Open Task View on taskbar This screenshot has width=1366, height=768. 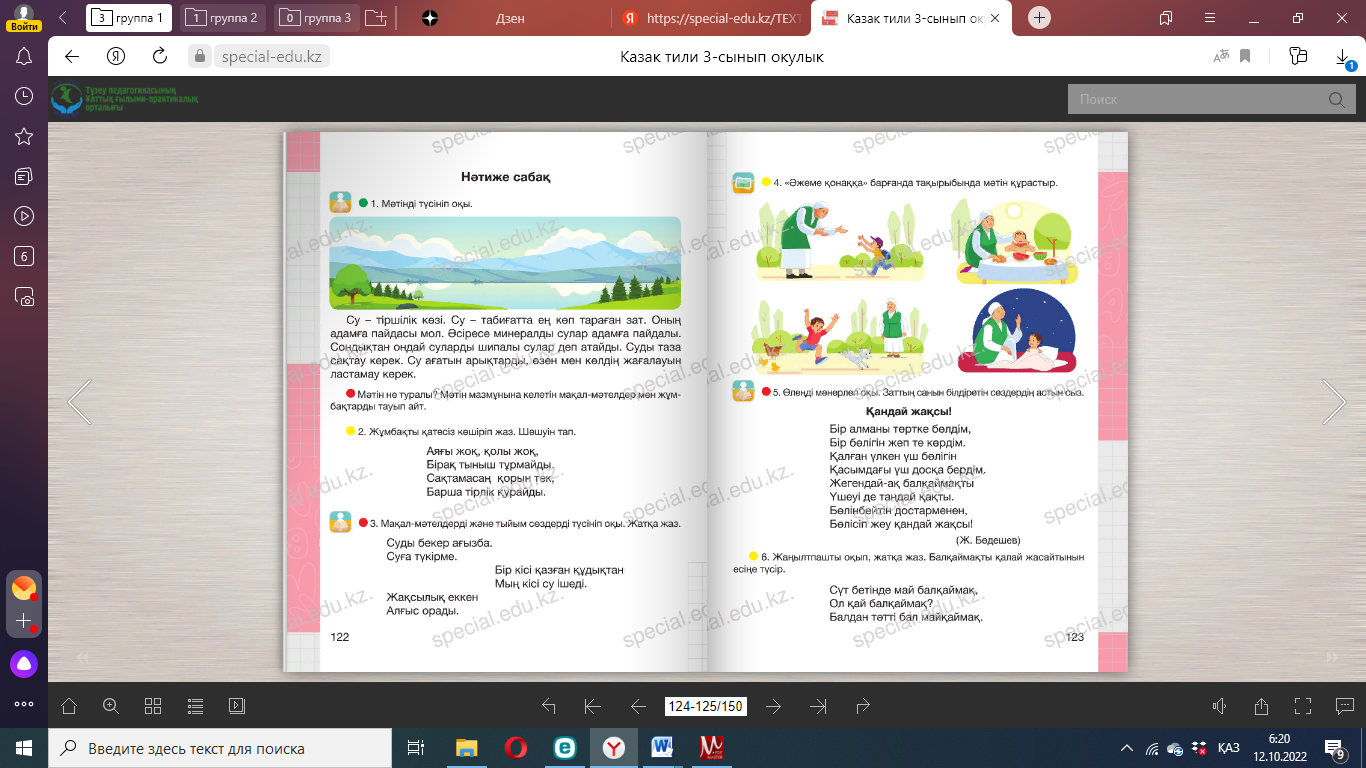click(x=417, y=747)
